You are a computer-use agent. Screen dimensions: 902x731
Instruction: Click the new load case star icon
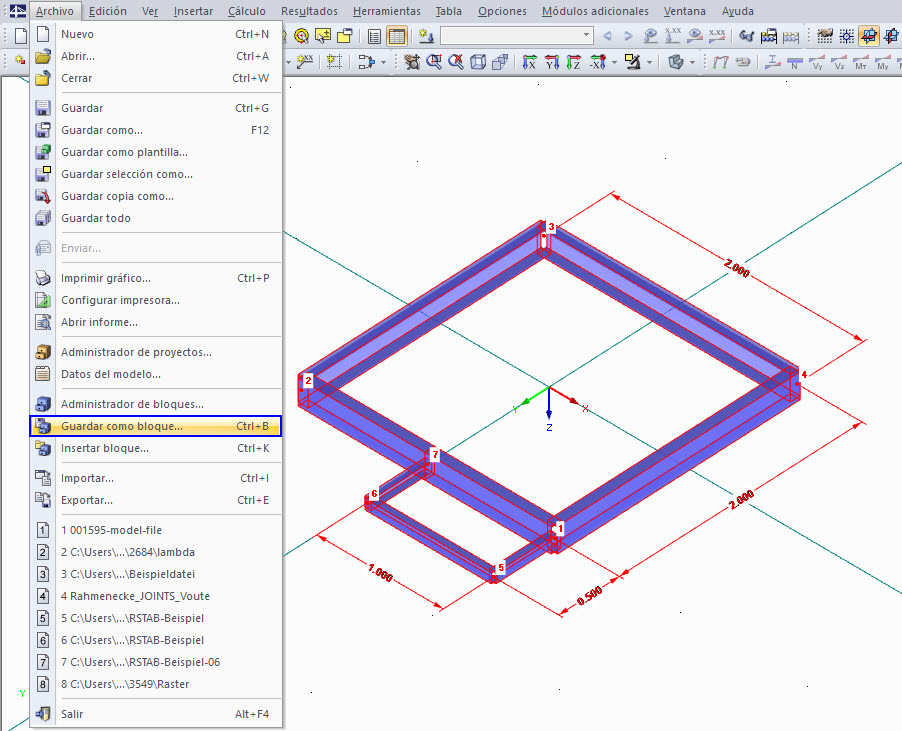(x=426, y=36)
